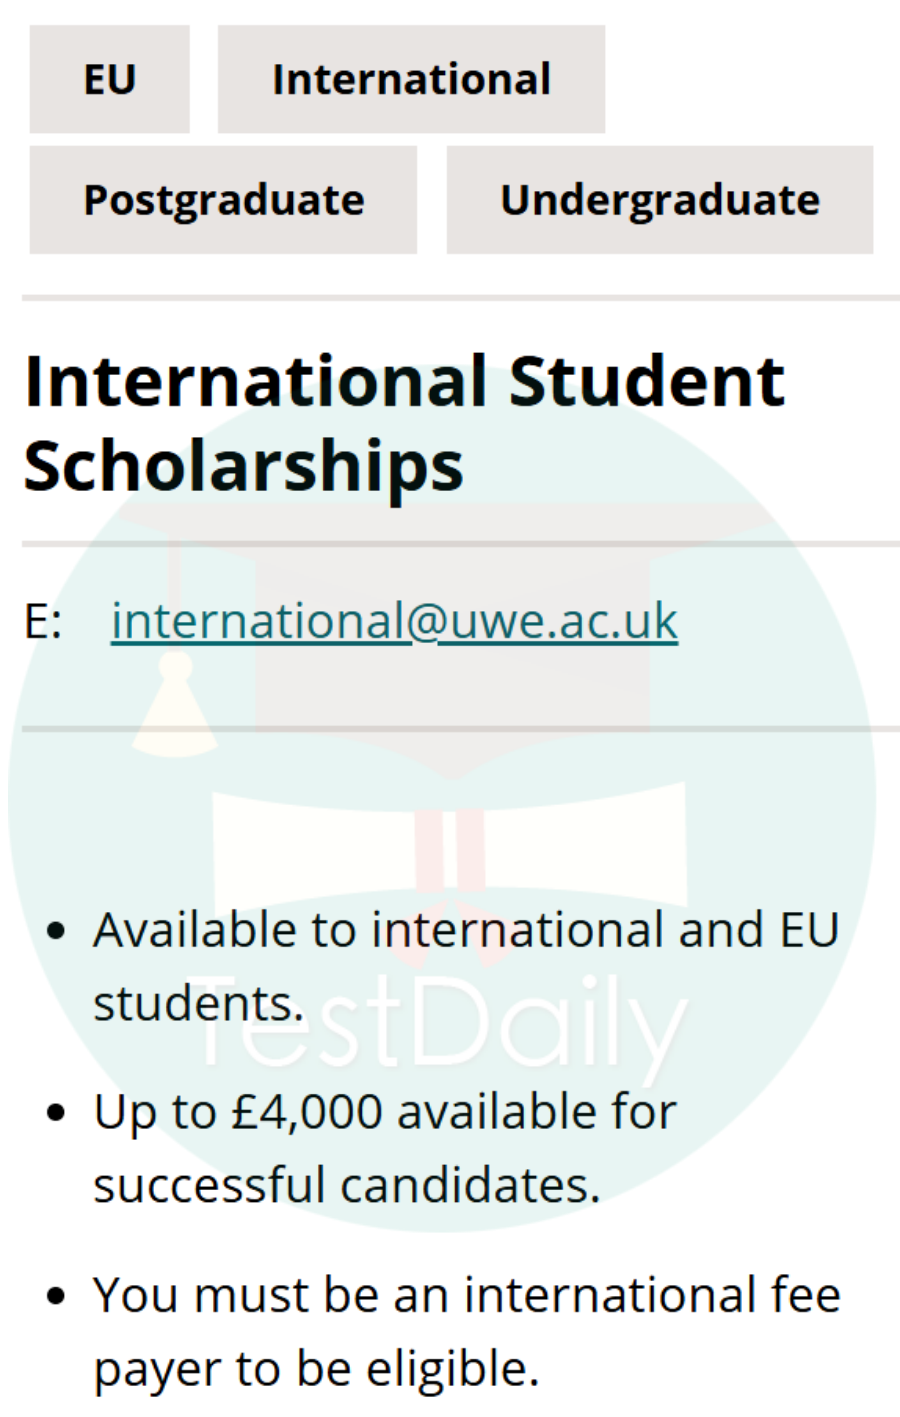Click the bullet dot before 'Up to £4,000'
Image resolution: width=900 pixels, height=1417 pixels.
(56, 1113)
